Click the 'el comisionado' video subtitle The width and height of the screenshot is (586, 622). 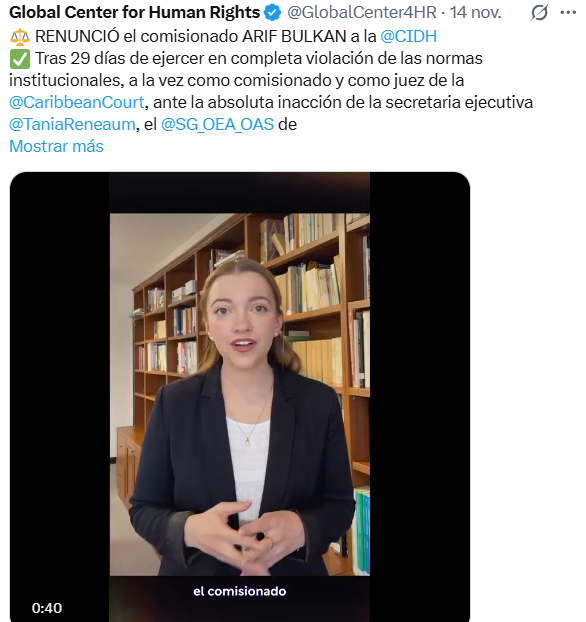(x=239, y=591)
